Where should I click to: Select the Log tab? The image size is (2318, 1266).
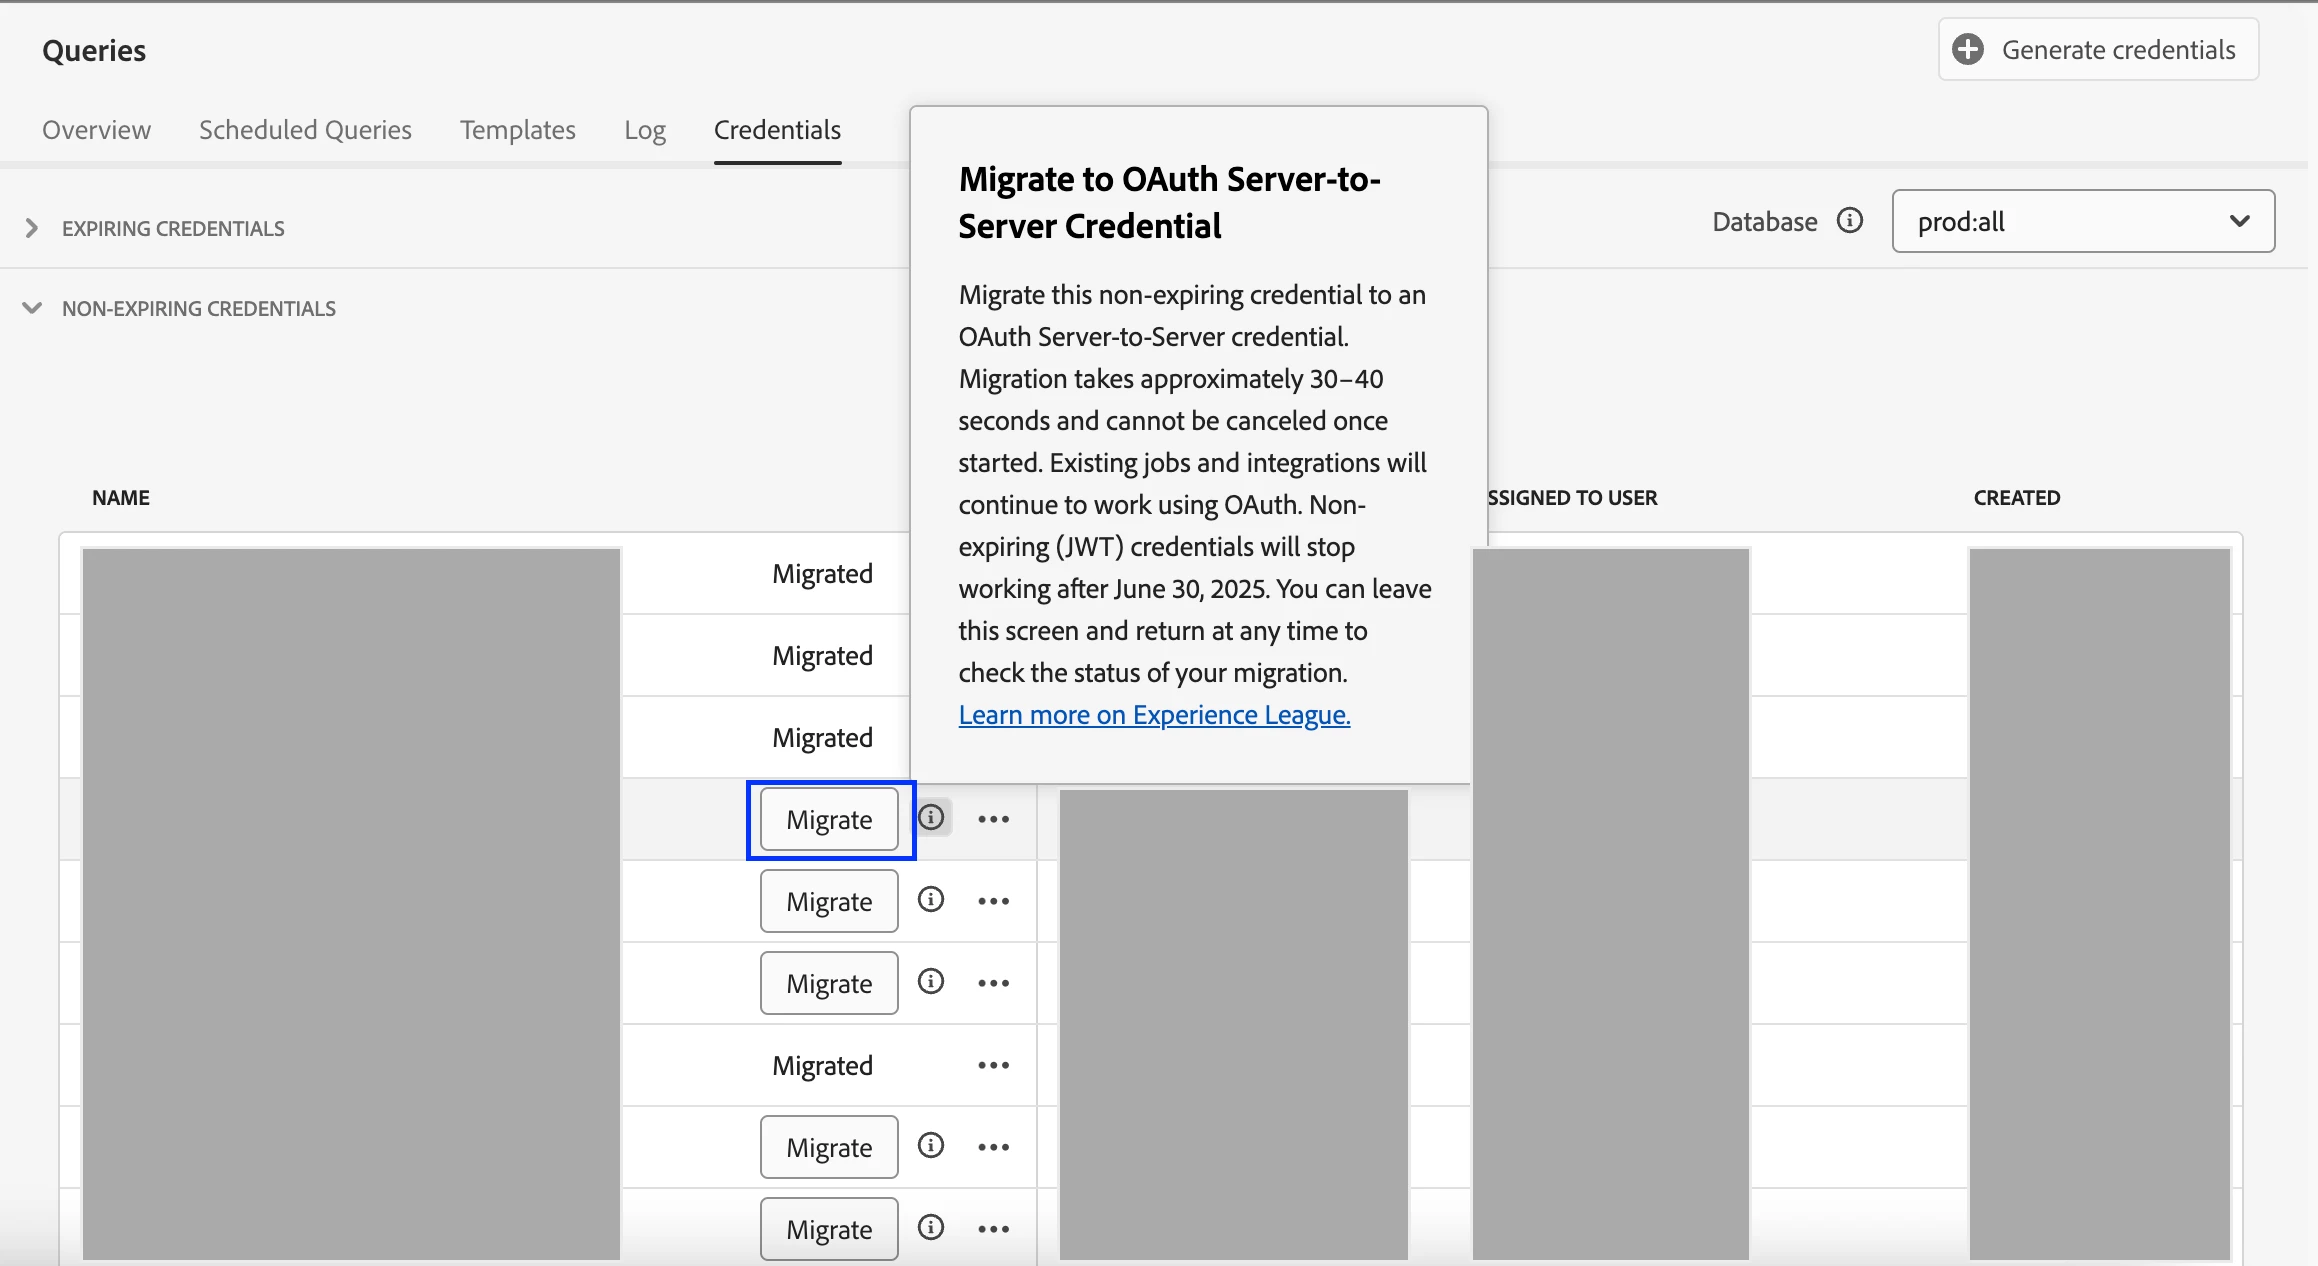coord(644,130)
